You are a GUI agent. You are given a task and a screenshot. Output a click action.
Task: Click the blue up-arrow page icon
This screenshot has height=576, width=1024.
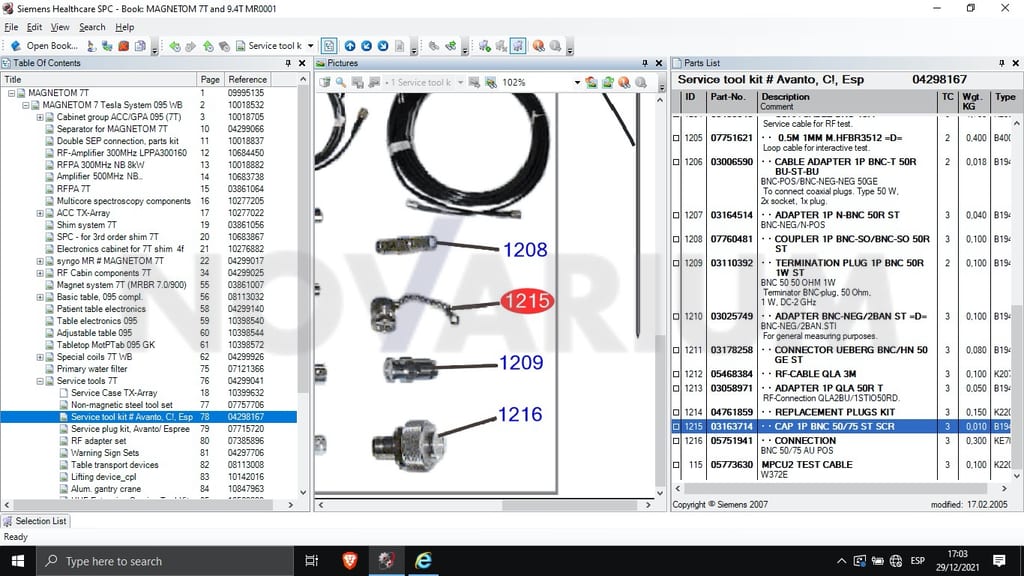tap(350, 46)
